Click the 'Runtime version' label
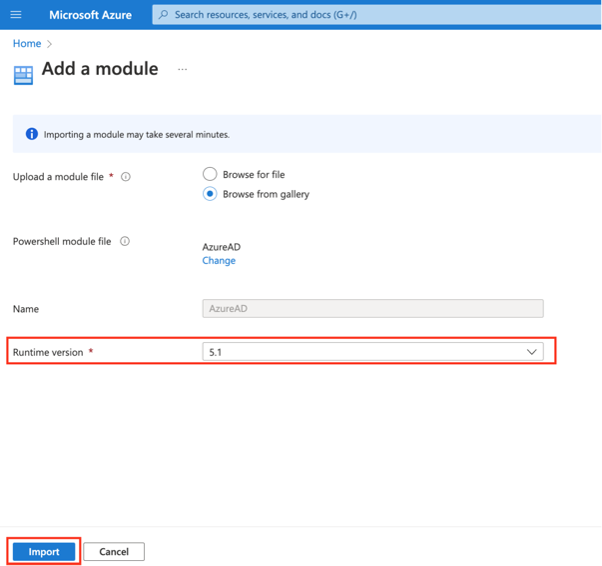 pos(48,352)
